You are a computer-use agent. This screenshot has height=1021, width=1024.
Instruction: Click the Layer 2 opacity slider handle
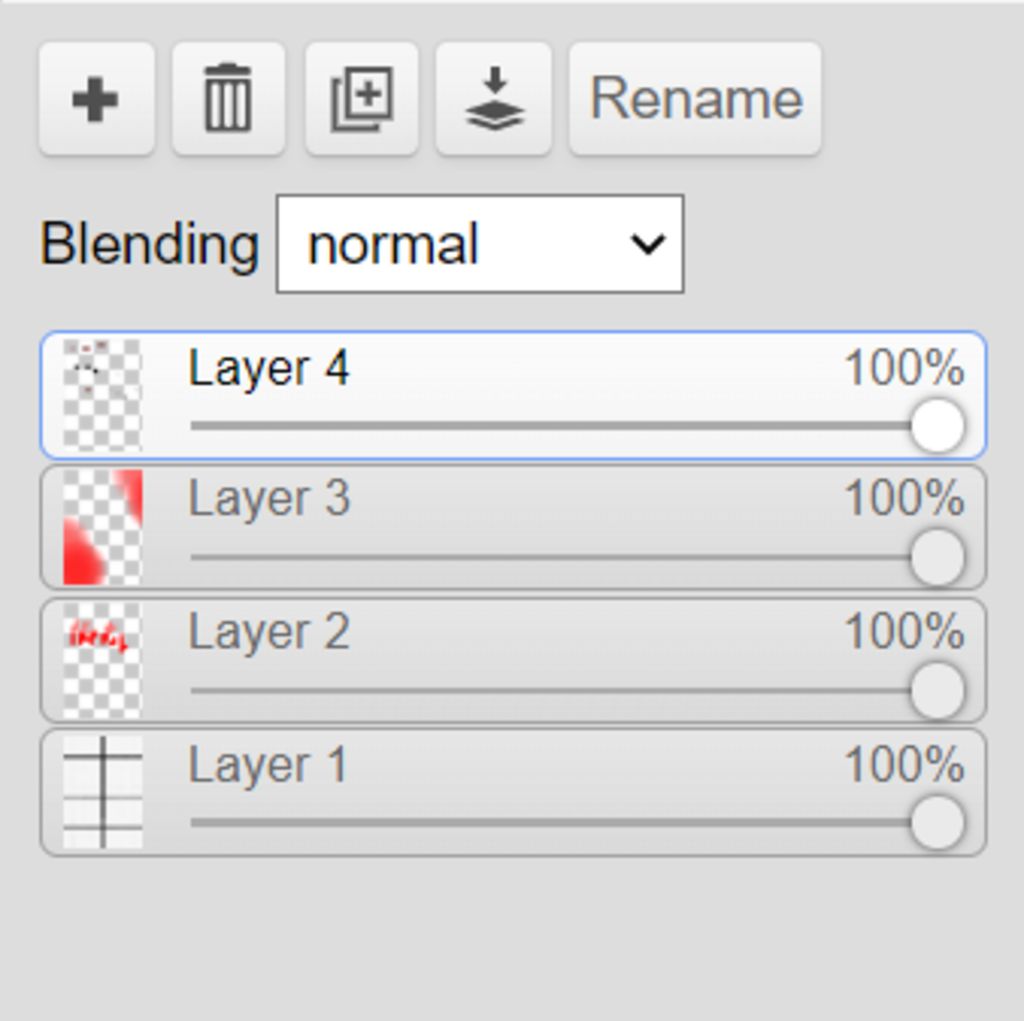click(938, 690)
